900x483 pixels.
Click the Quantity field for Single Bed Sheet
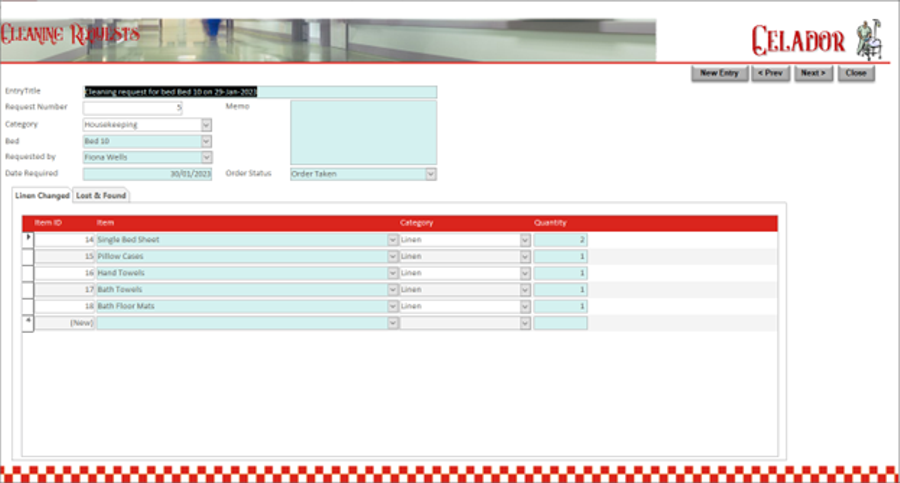(x=560, y=240)
